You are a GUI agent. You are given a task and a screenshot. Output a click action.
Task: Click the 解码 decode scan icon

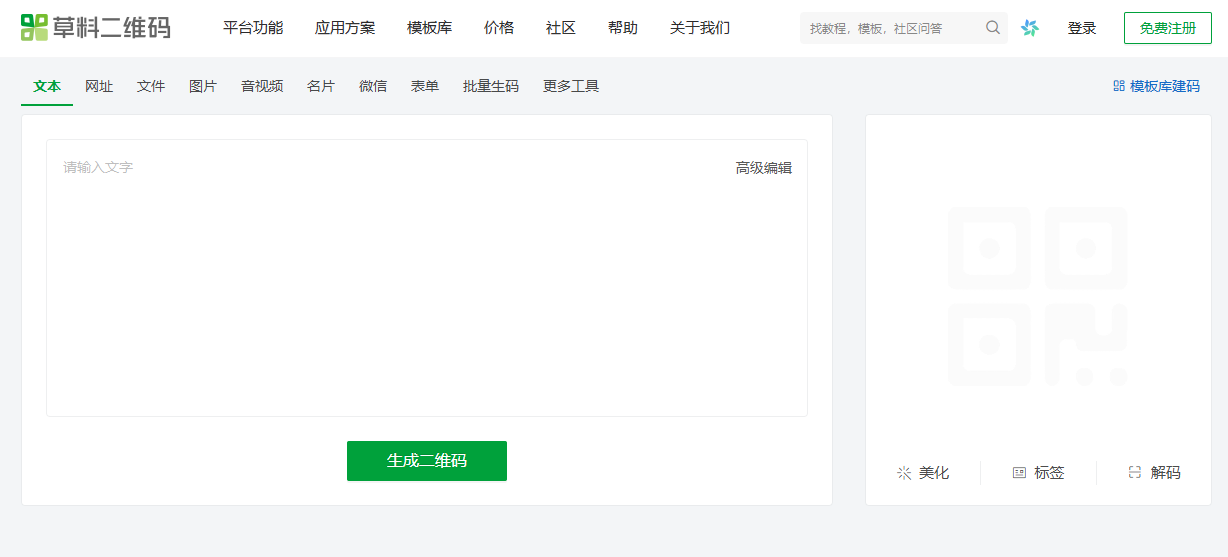(x=1135, y=473)
